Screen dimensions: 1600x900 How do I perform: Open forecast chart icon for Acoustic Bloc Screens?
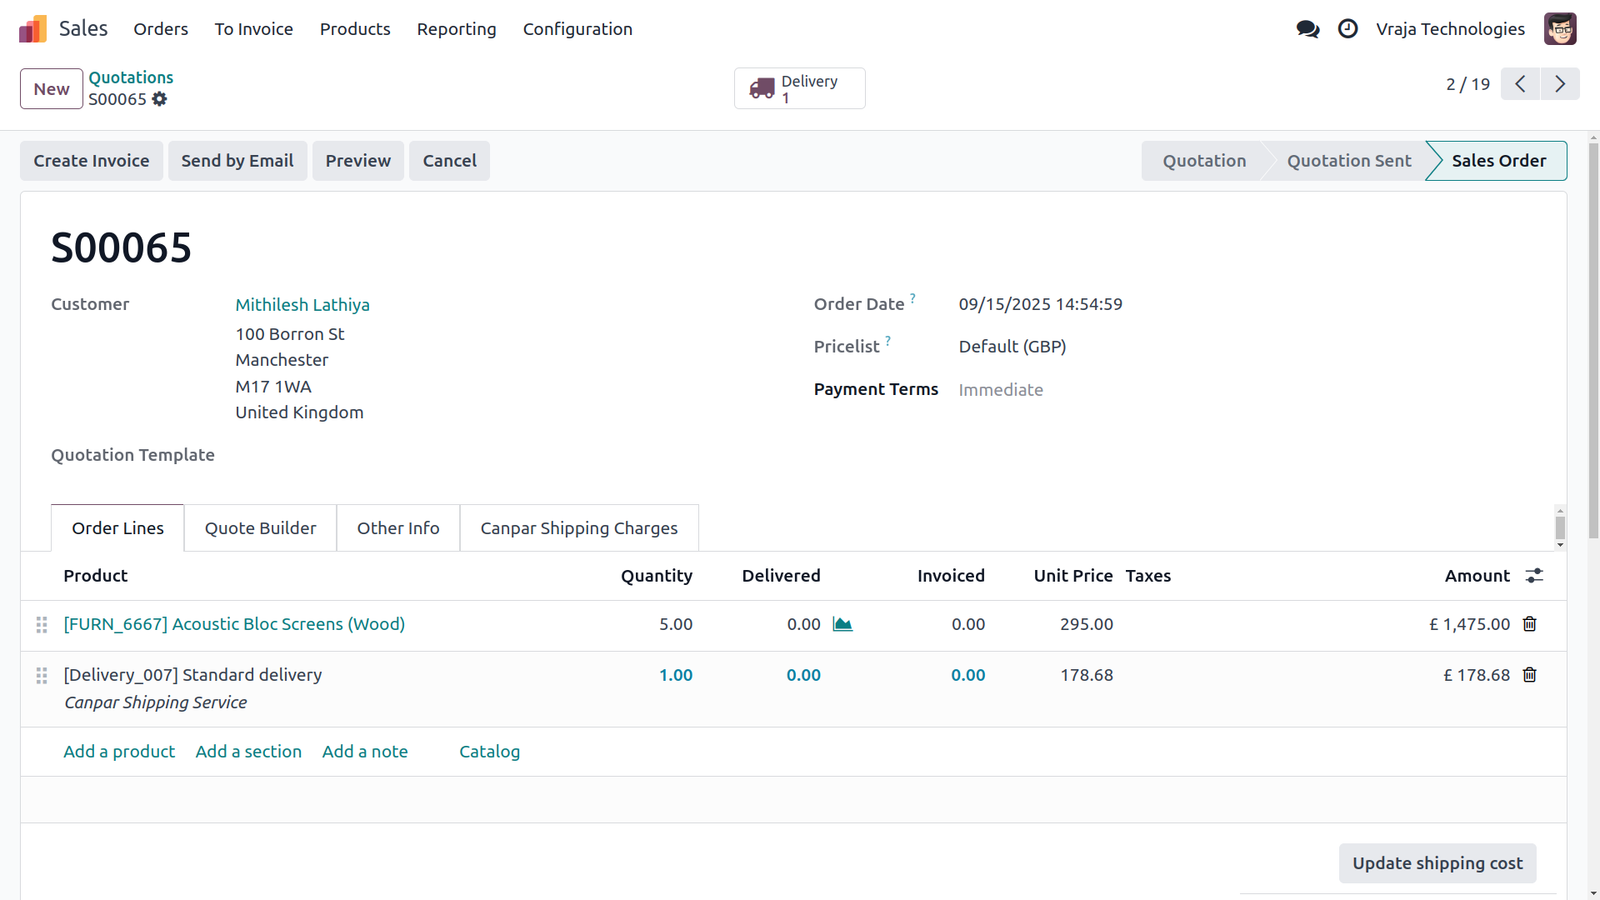843,624
